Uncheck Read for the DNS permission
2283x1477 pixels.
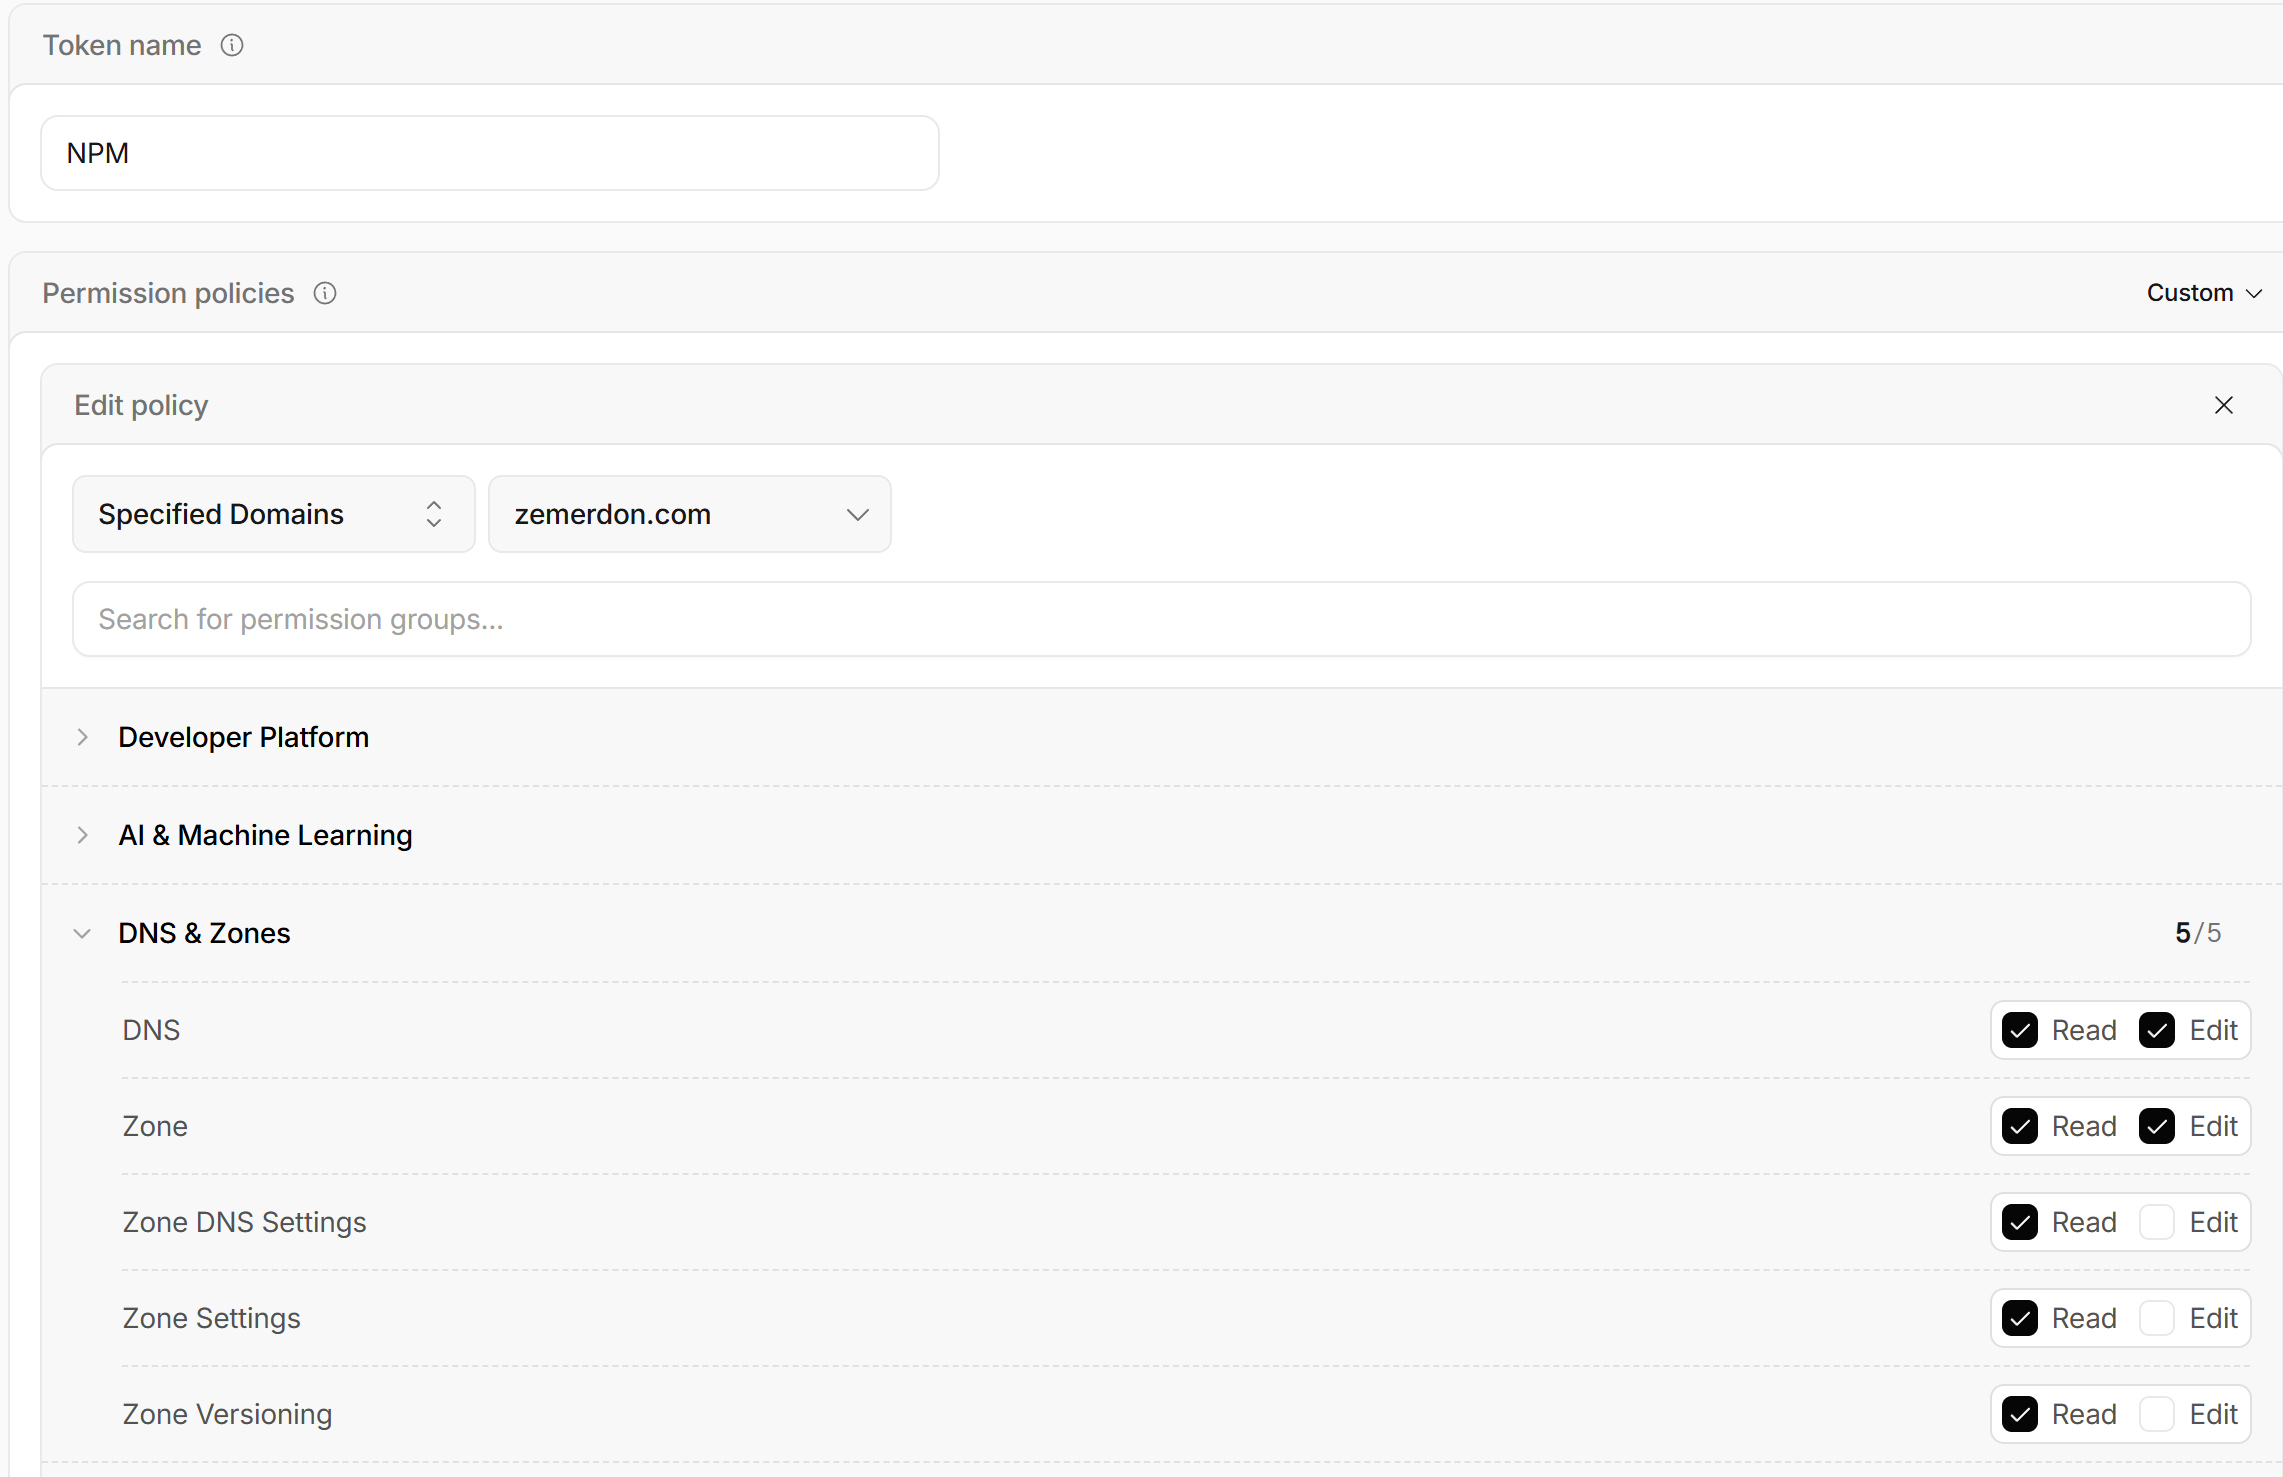click(2019, 1030)
